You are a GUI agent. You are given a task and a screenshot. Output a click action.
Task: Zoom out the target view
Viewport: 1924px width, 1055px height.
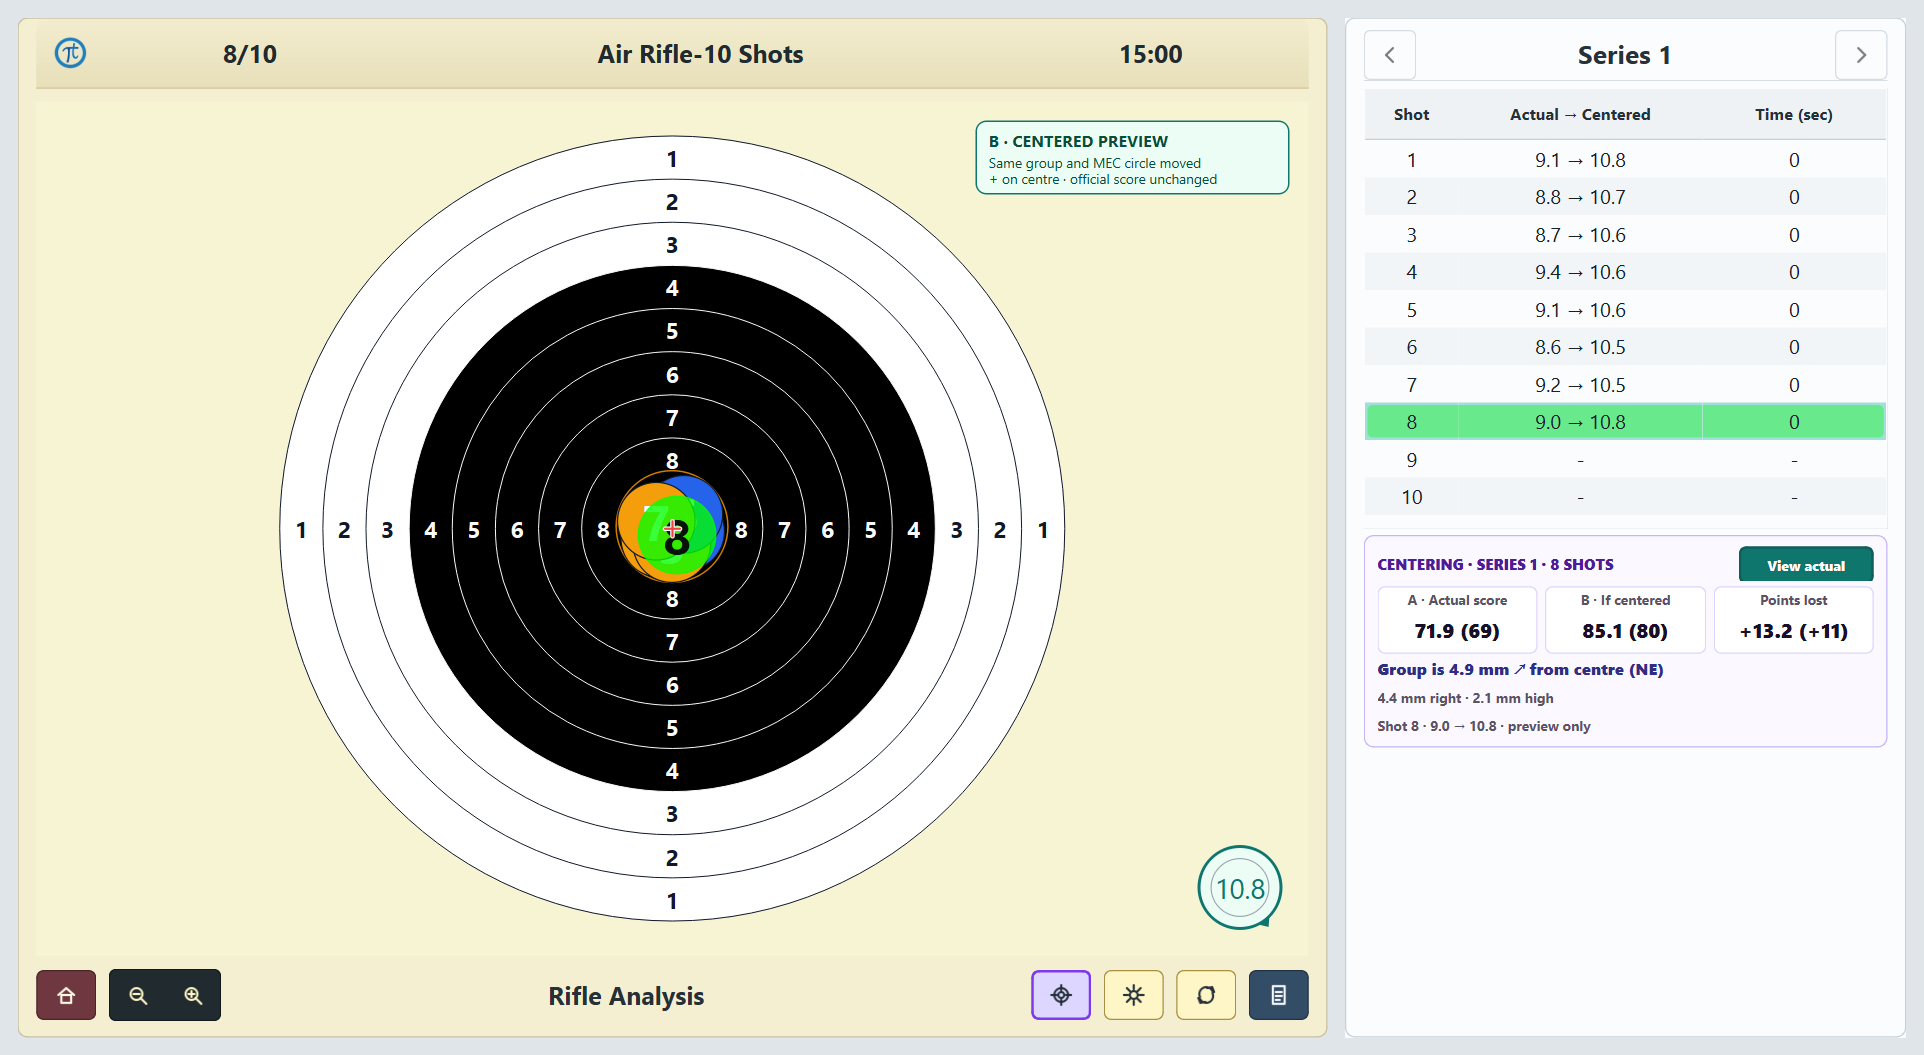tap(138, 995)
